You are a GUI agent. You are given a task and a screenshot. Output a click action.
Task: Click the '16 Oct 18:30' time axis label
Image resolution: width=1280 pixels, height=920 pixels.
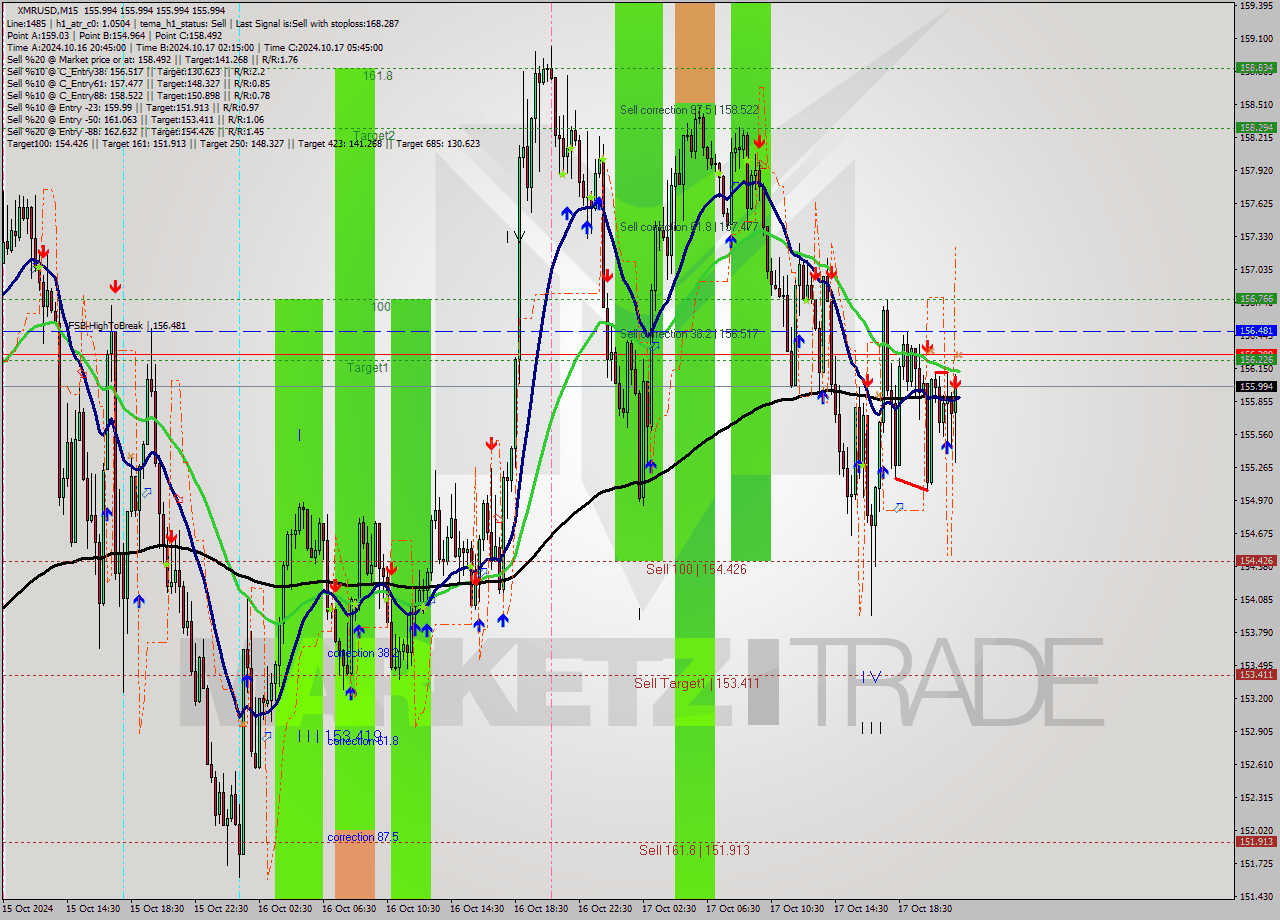(x=541, y=909)
